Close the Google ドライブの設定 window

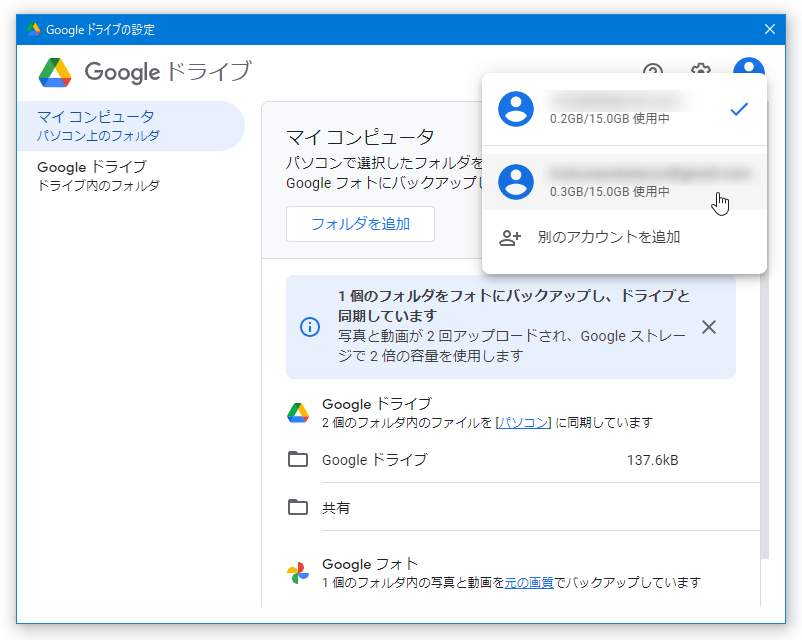770,29
